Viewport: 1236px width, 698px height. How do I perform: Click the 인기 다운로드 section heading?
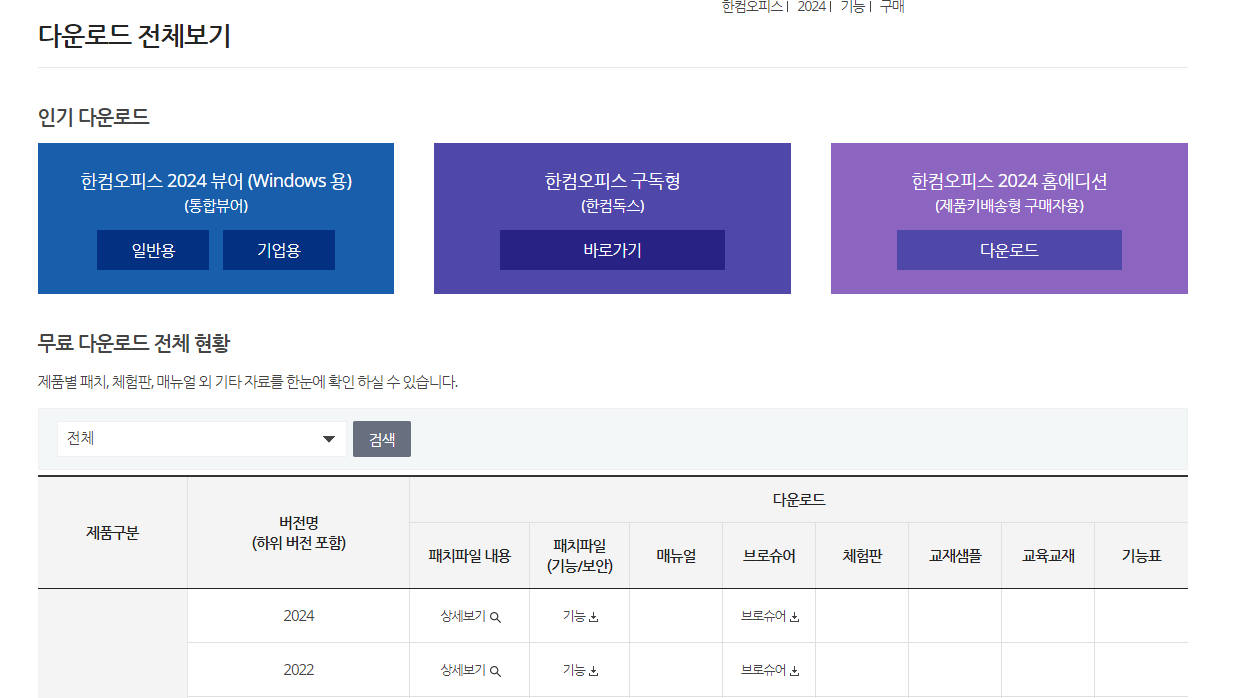94,117
